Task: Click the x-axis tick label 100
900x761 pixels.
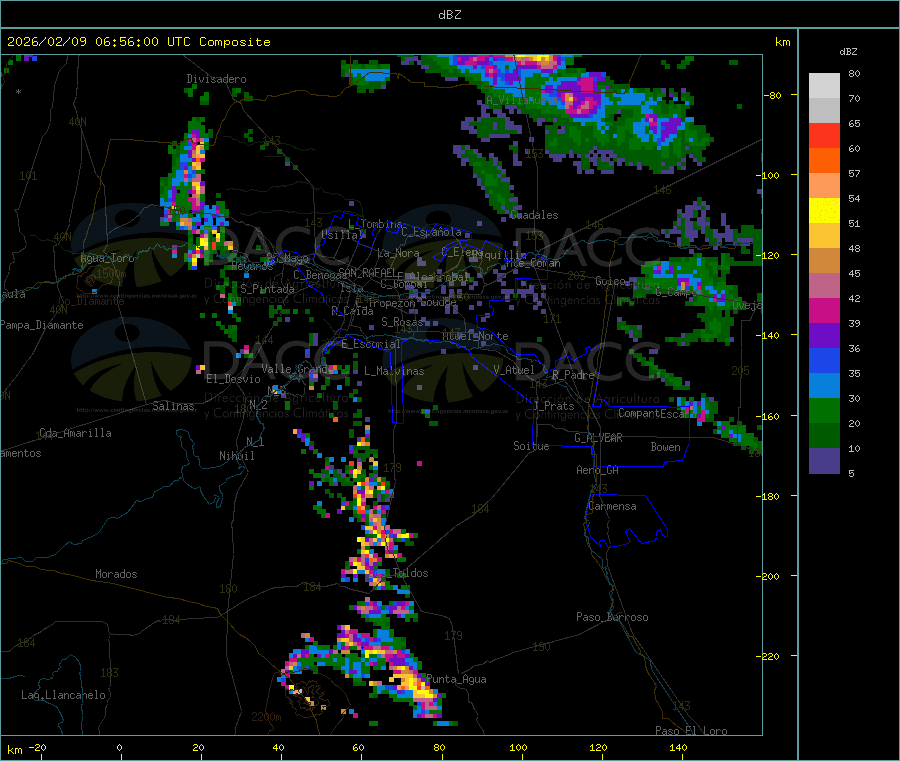Action: 518,747
